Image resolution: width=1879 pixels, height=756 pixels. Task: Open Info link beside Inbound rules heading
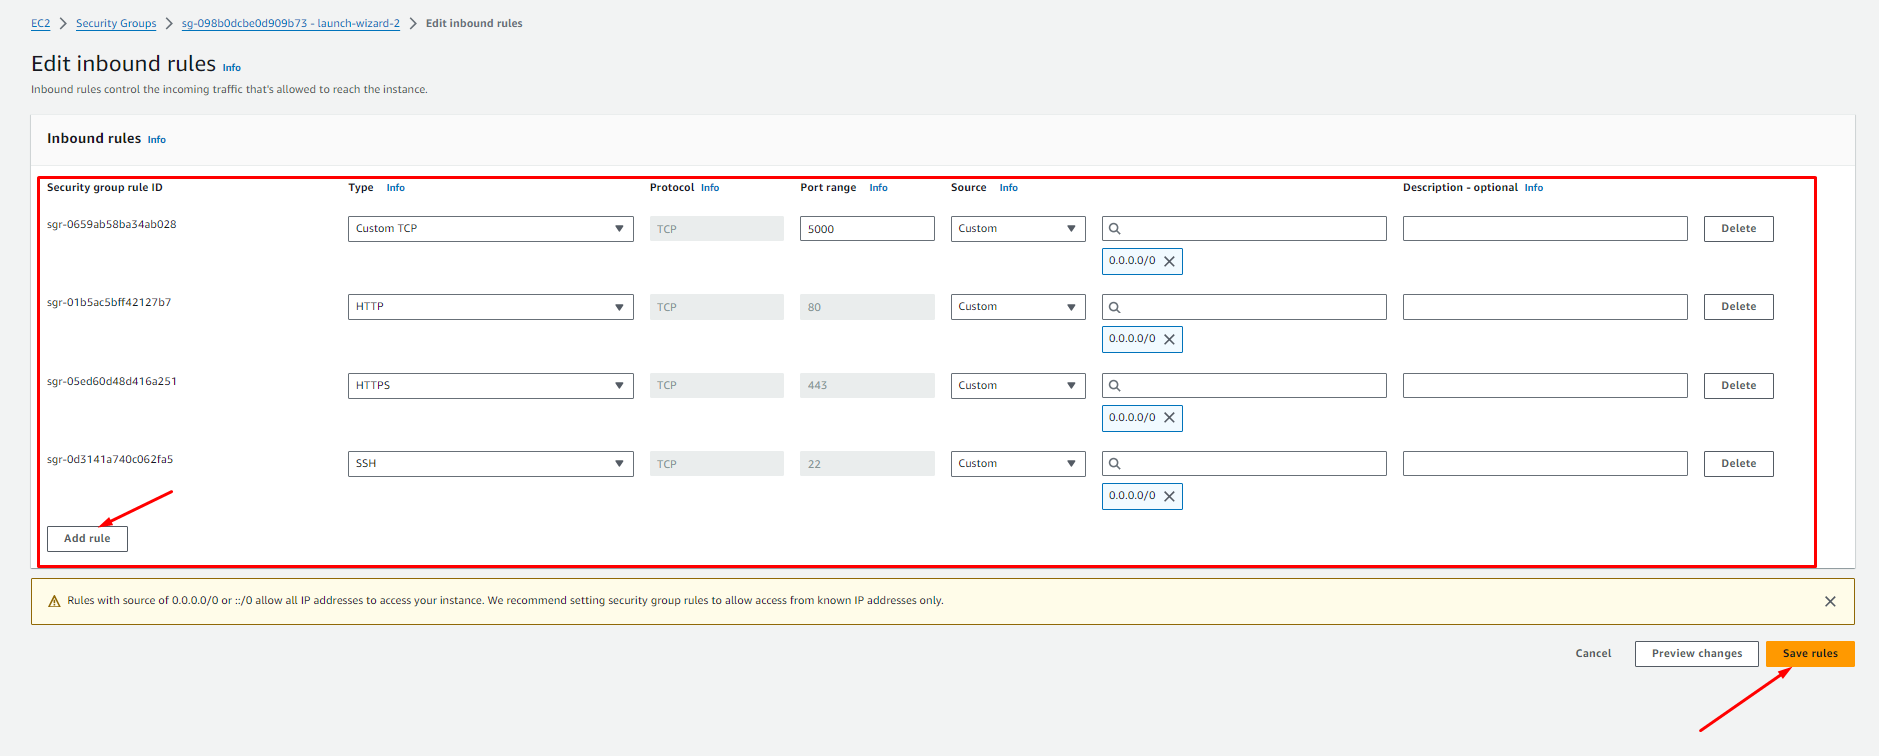tap(157, 140)
